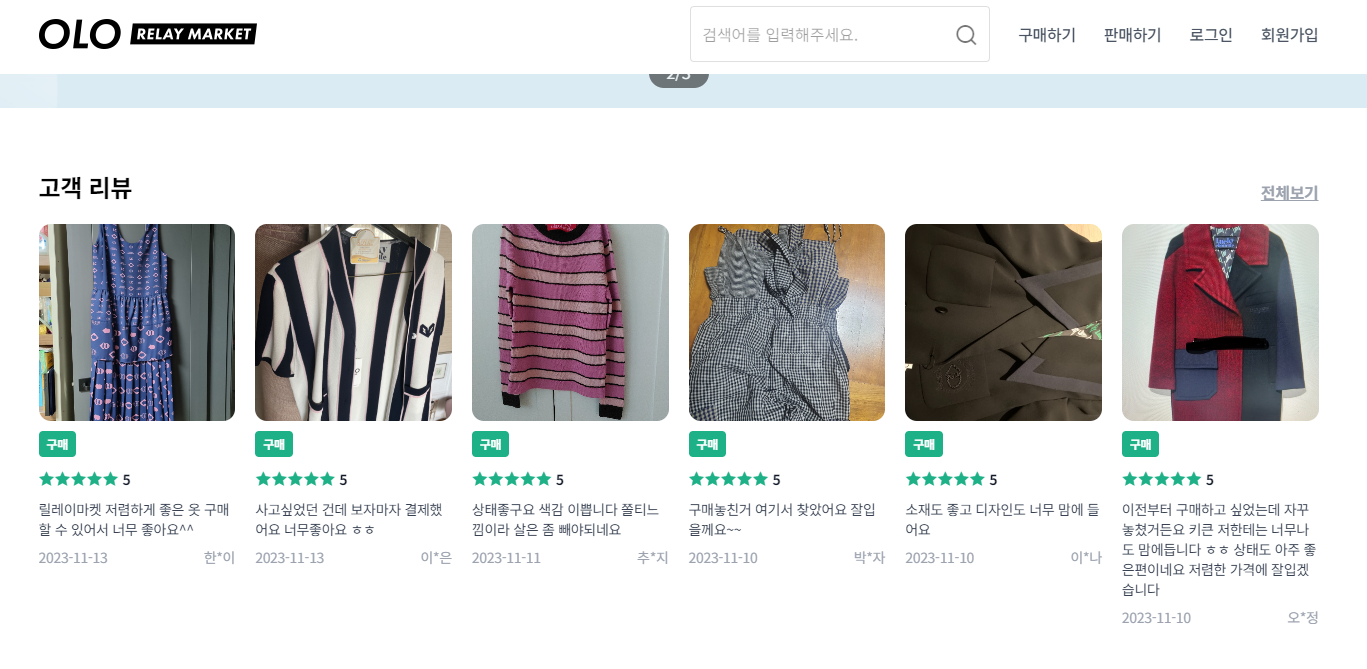Click 구매 badge on 이*나 review
This screenshot has width=1367, height=669.
pos(924,444)
